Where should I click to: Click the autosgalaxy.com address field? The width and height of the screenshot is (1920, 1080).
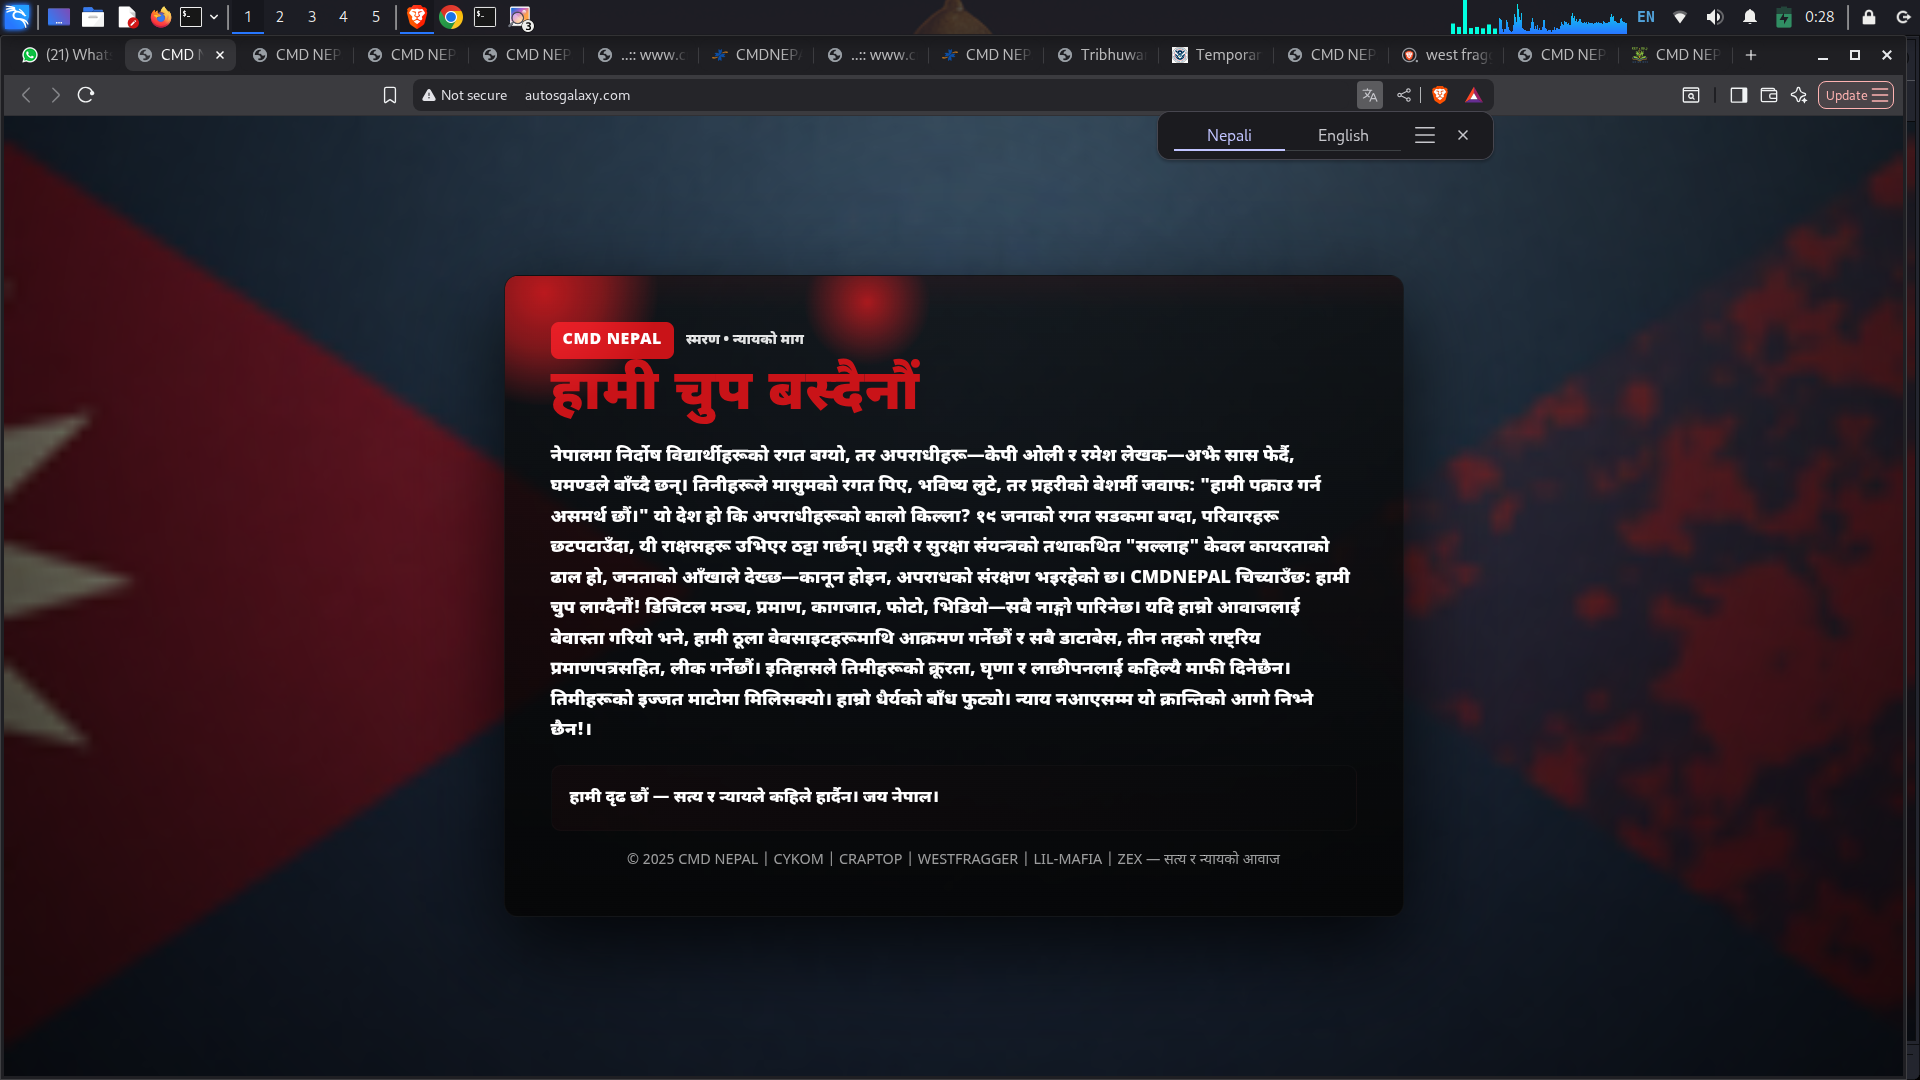(x=577, y=95)
